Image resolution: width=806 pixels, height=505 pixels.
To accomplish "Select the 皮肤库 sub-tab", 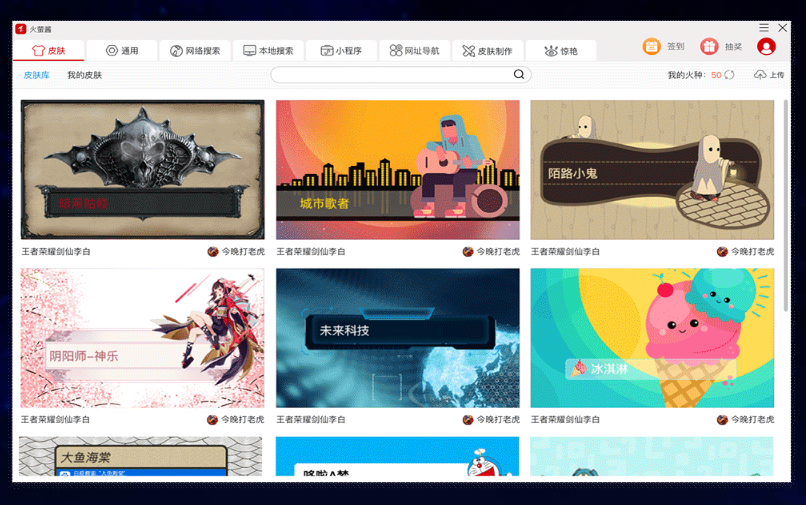I will 36,75.
